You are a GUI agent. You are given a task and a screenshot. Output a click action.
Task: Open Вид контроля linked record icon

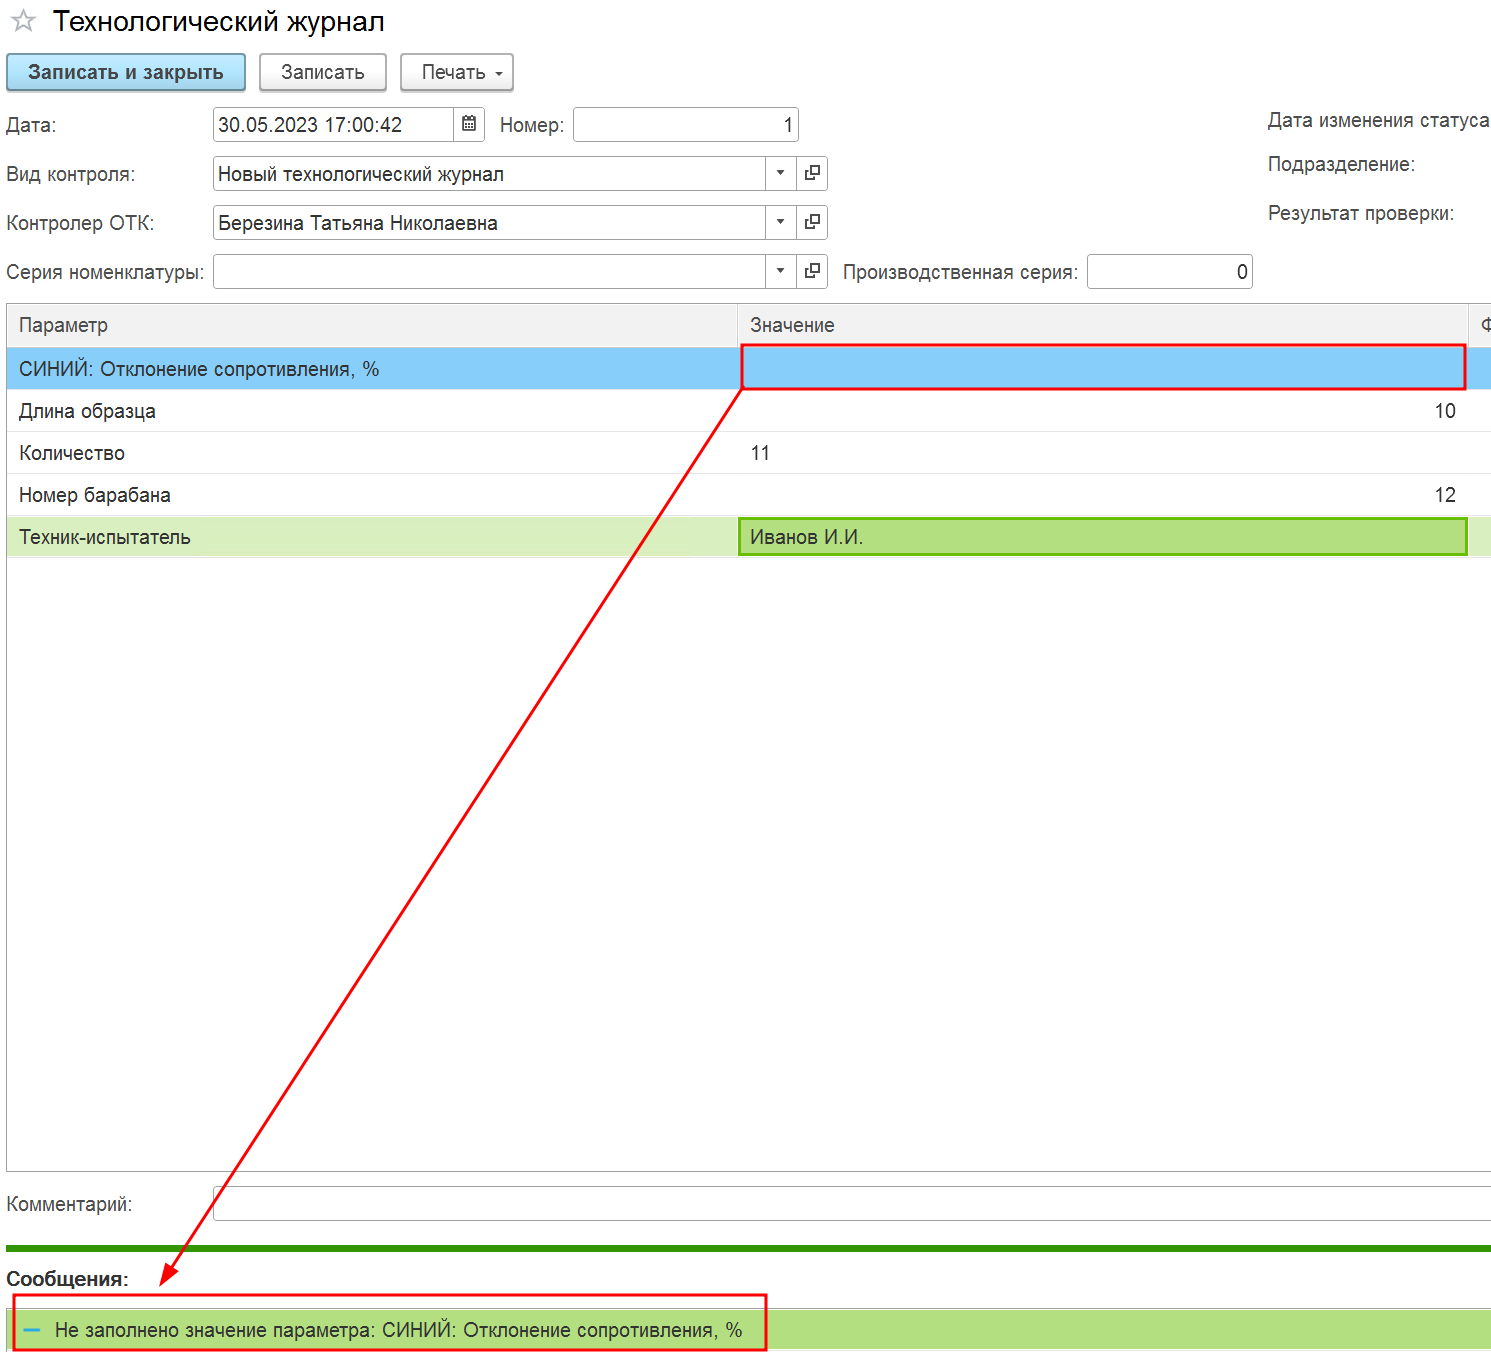coord(812,173)
